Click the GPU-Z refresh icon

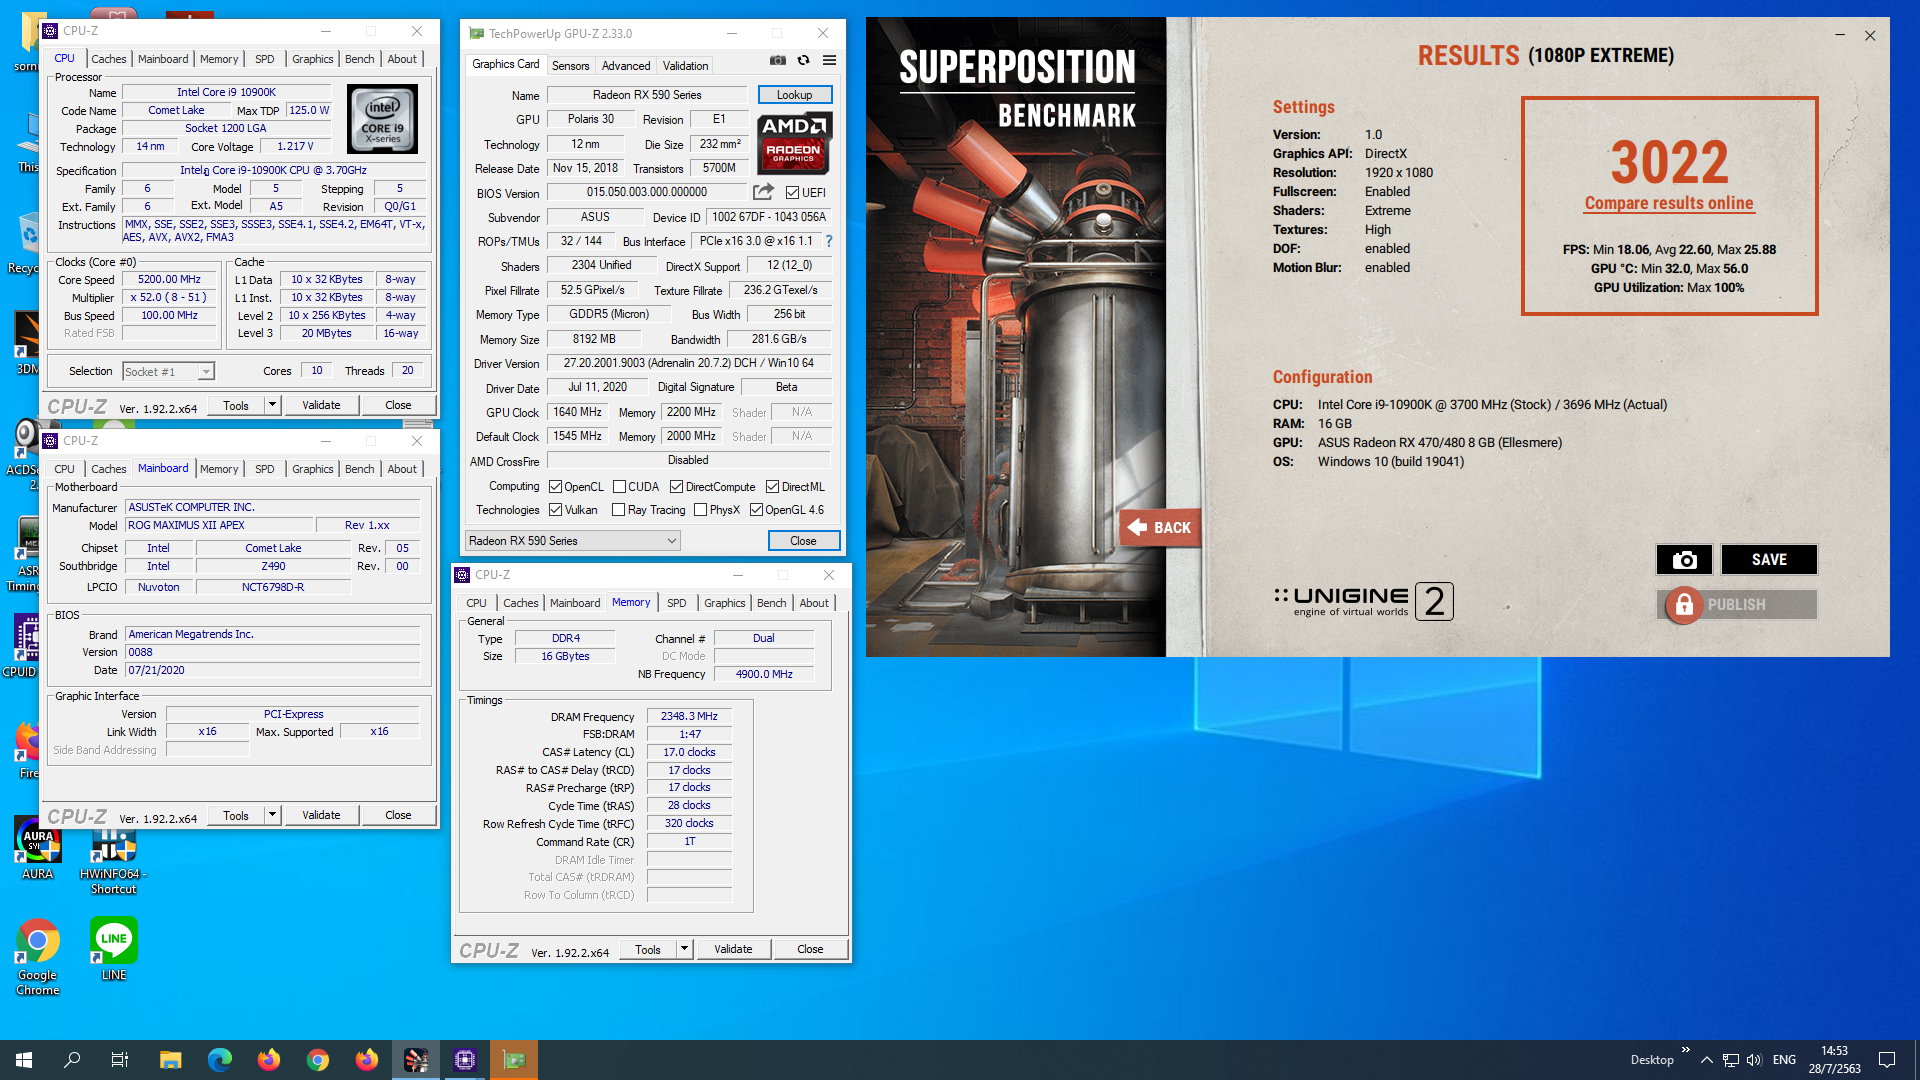click(x=803, y=60)
